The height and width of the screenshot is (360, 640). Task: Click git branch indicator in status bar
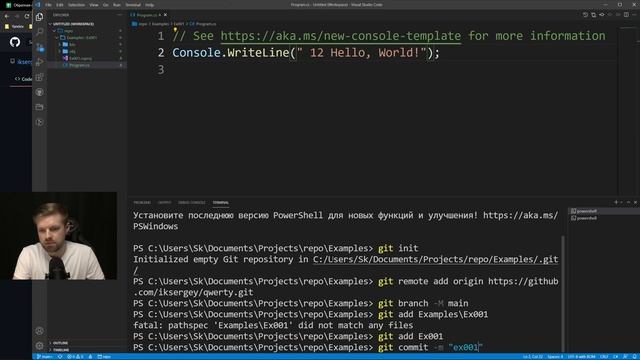point(45,357)
